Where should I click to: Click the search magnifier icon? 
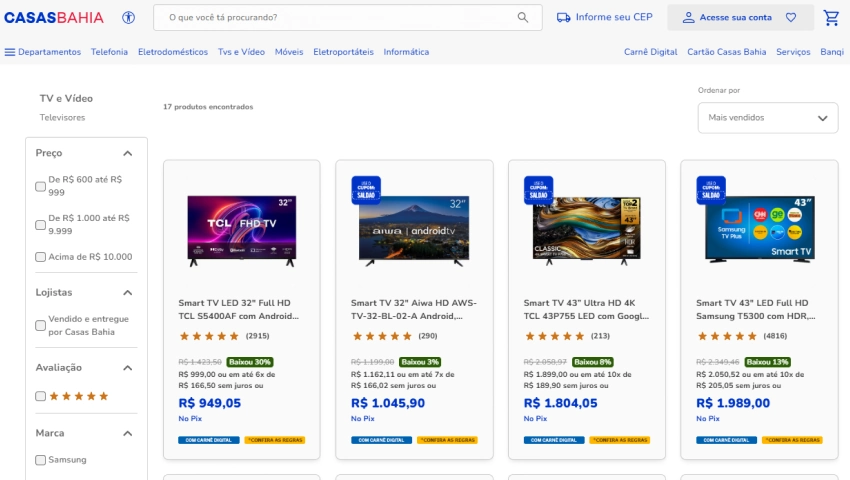tap(523, 17)
